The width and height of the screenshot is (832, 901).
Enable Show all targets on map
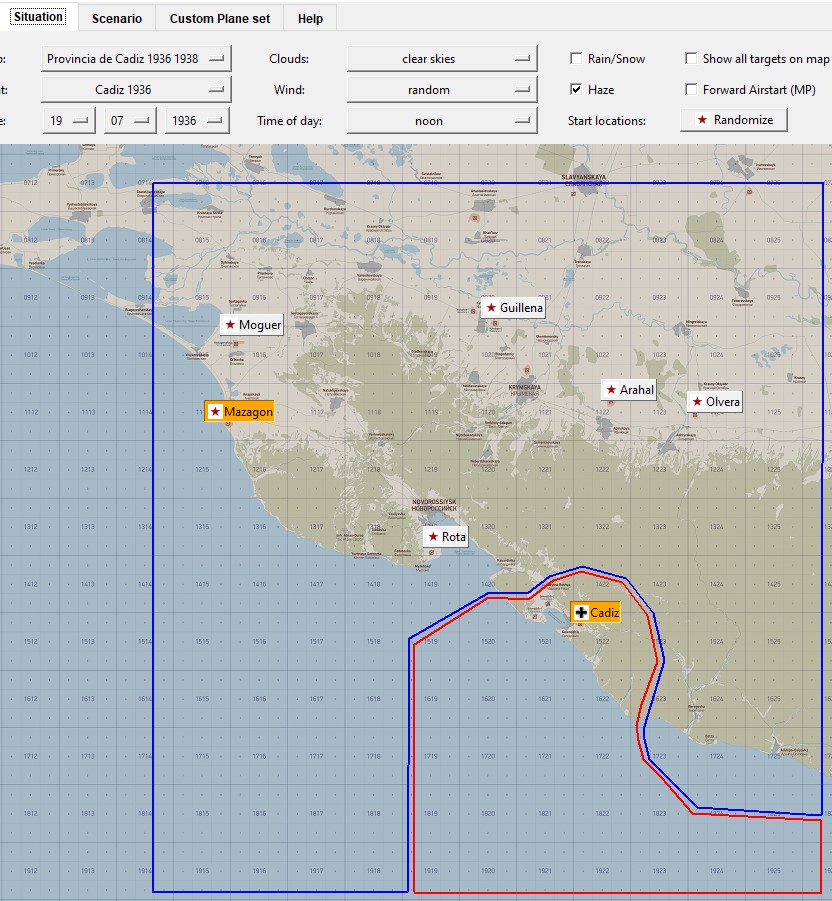[x=691, y=58]
